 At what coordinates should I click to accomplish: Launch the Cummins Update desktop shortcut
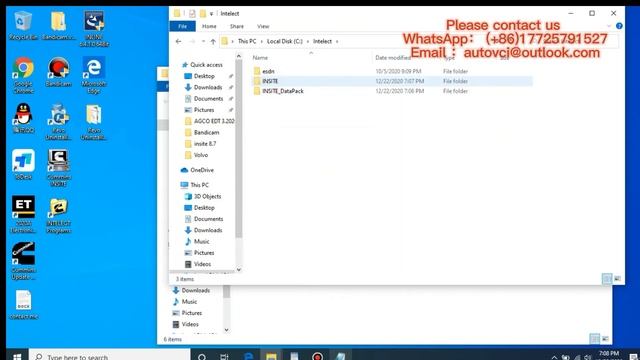coord(23,261)
